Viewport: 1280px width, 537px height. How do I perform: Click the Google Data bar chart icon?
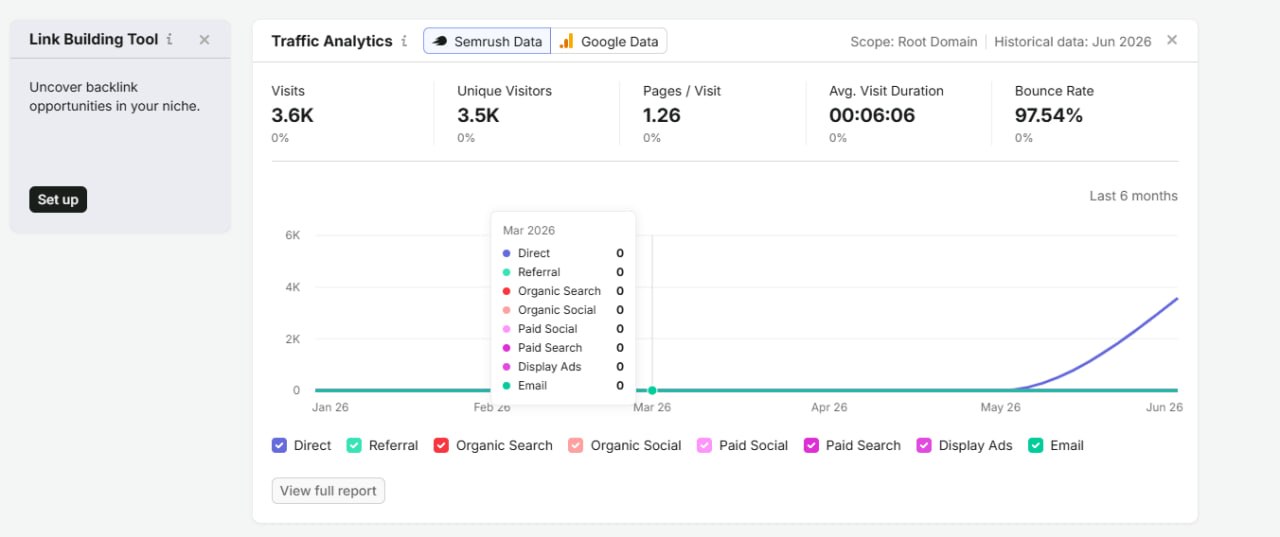click(567, 41)
